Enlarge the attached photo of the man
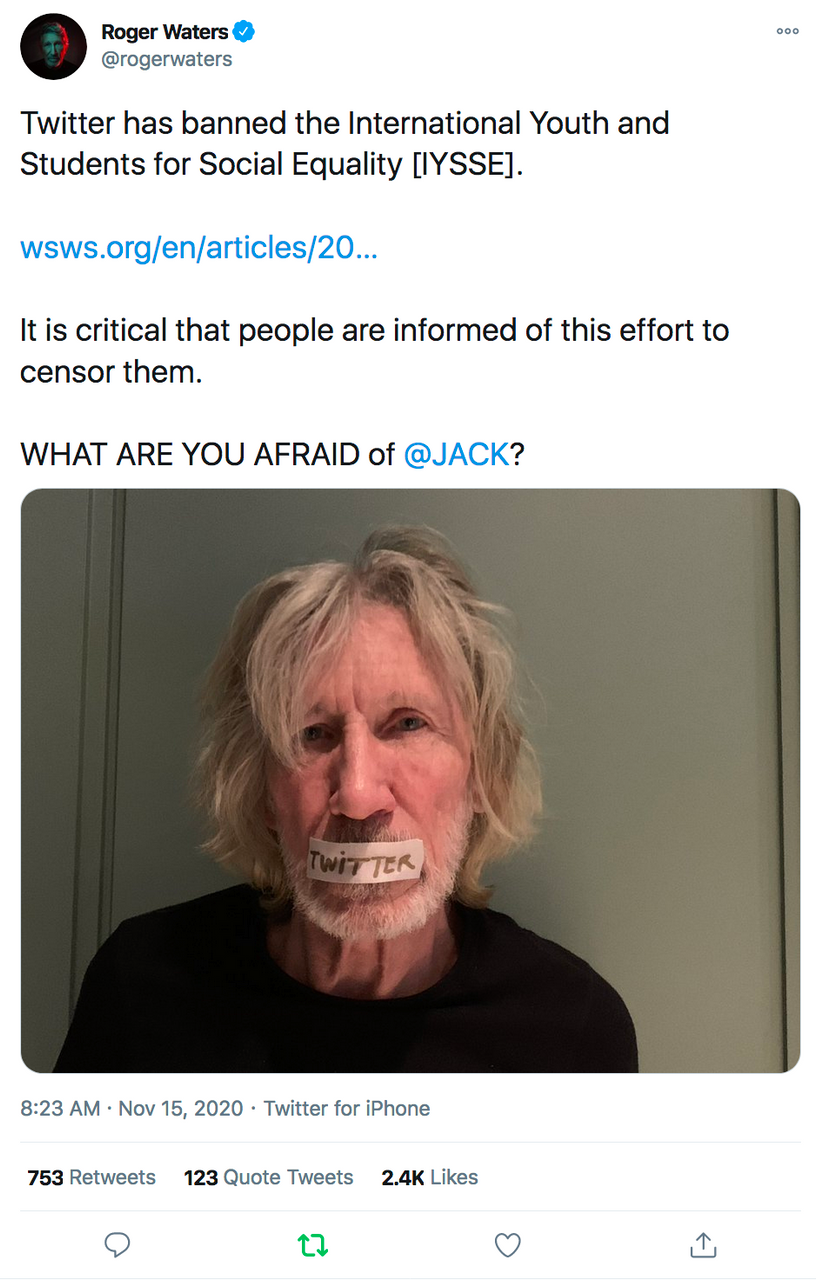Viewport: 816px width, 1280px height. (410, 780)
